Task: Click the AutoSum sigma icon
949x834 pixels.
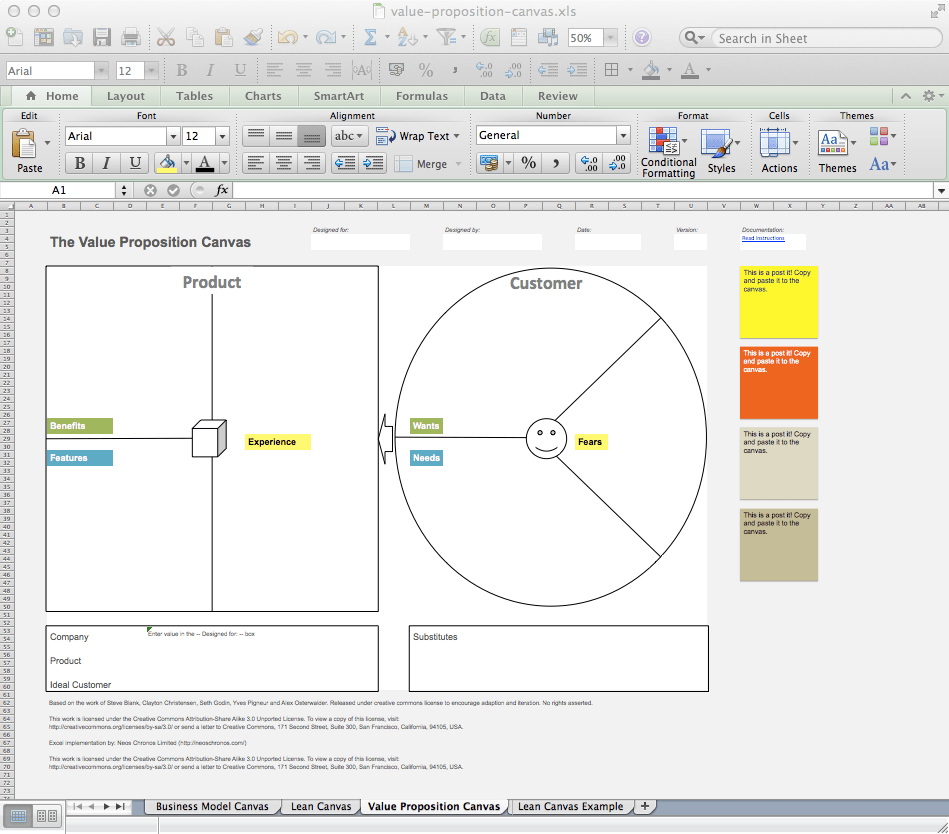Action: pos(370,38)
